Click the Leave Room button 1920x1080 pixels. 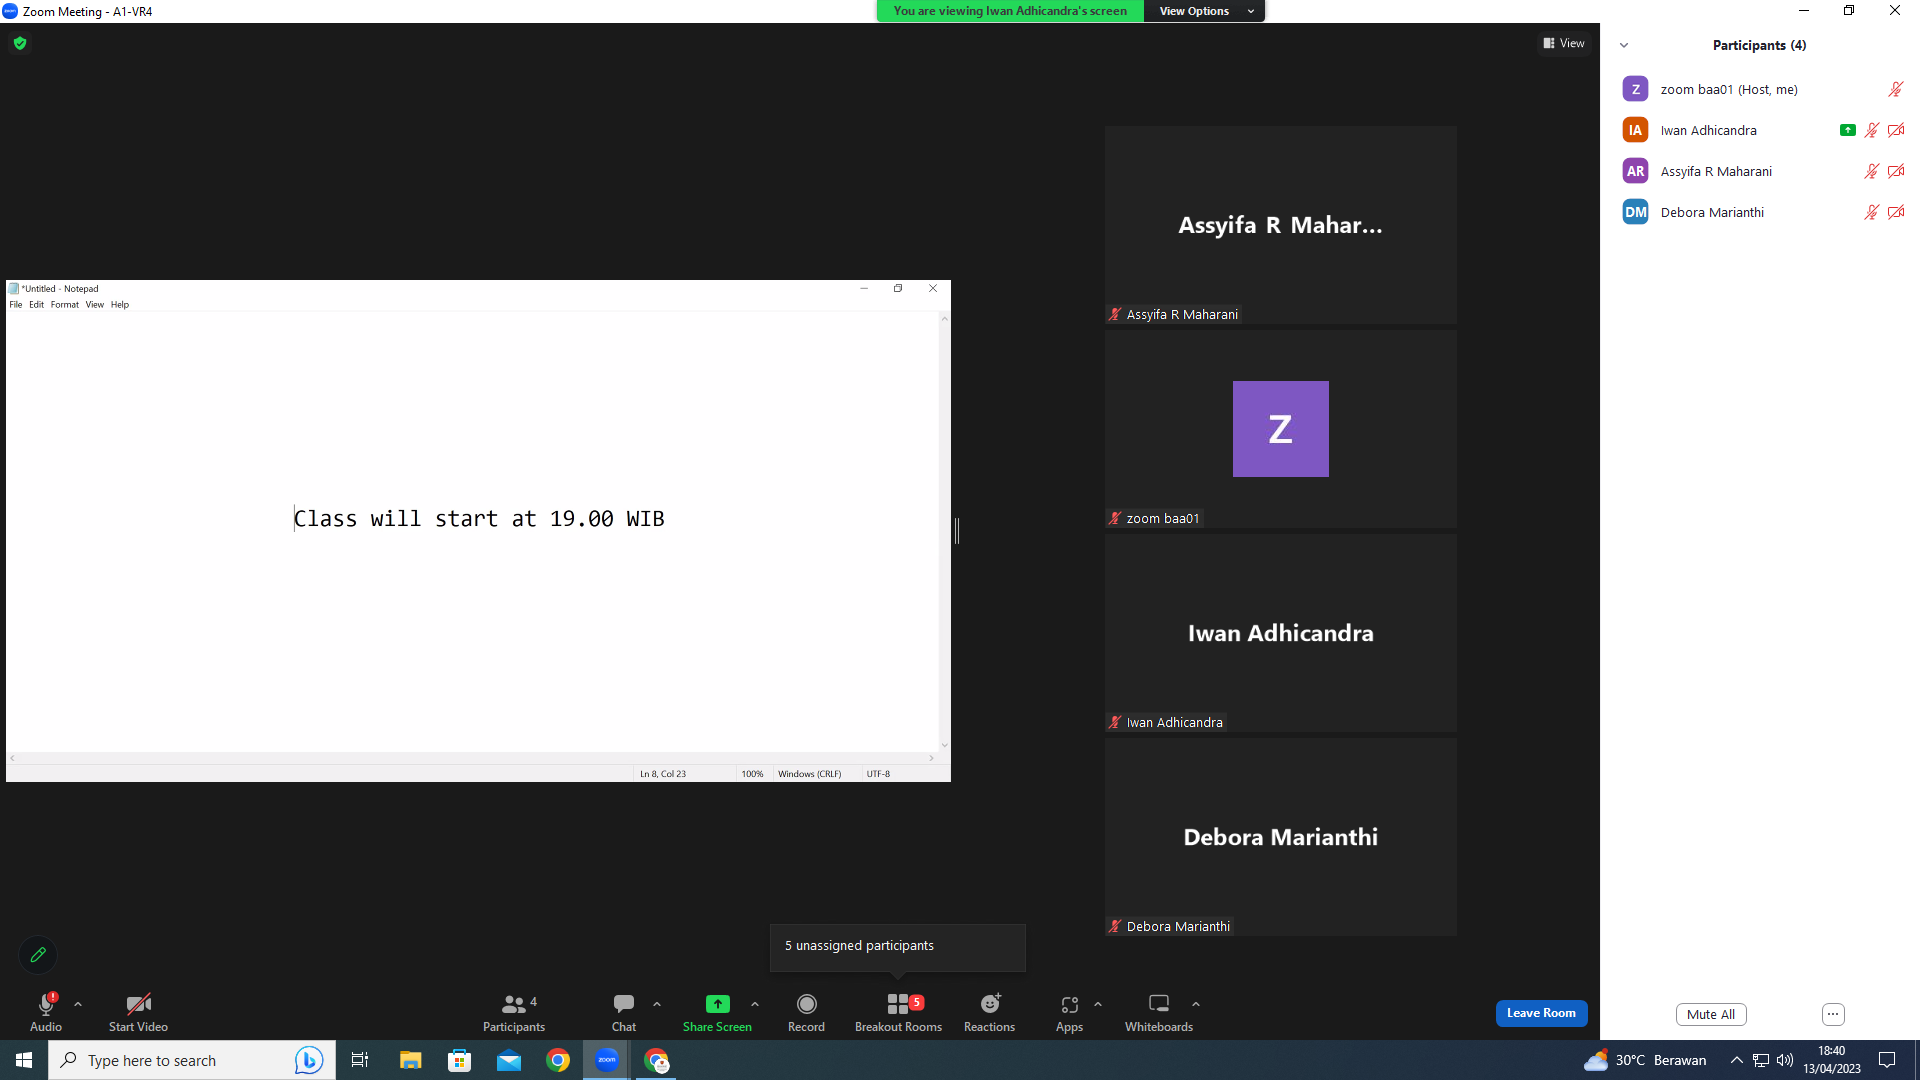pos(1541,1013)
